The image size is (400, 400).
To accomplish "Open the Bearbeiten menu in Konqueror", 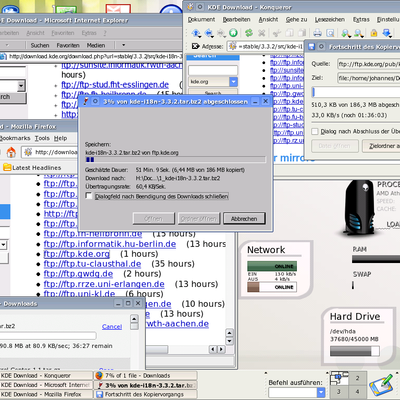I will click(236, 20).
